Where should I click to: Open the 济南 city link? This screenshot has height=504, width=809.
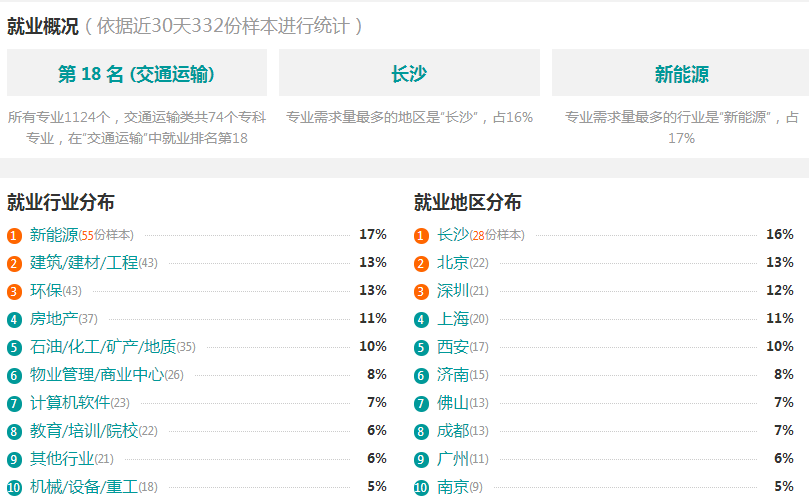point(453,374)
